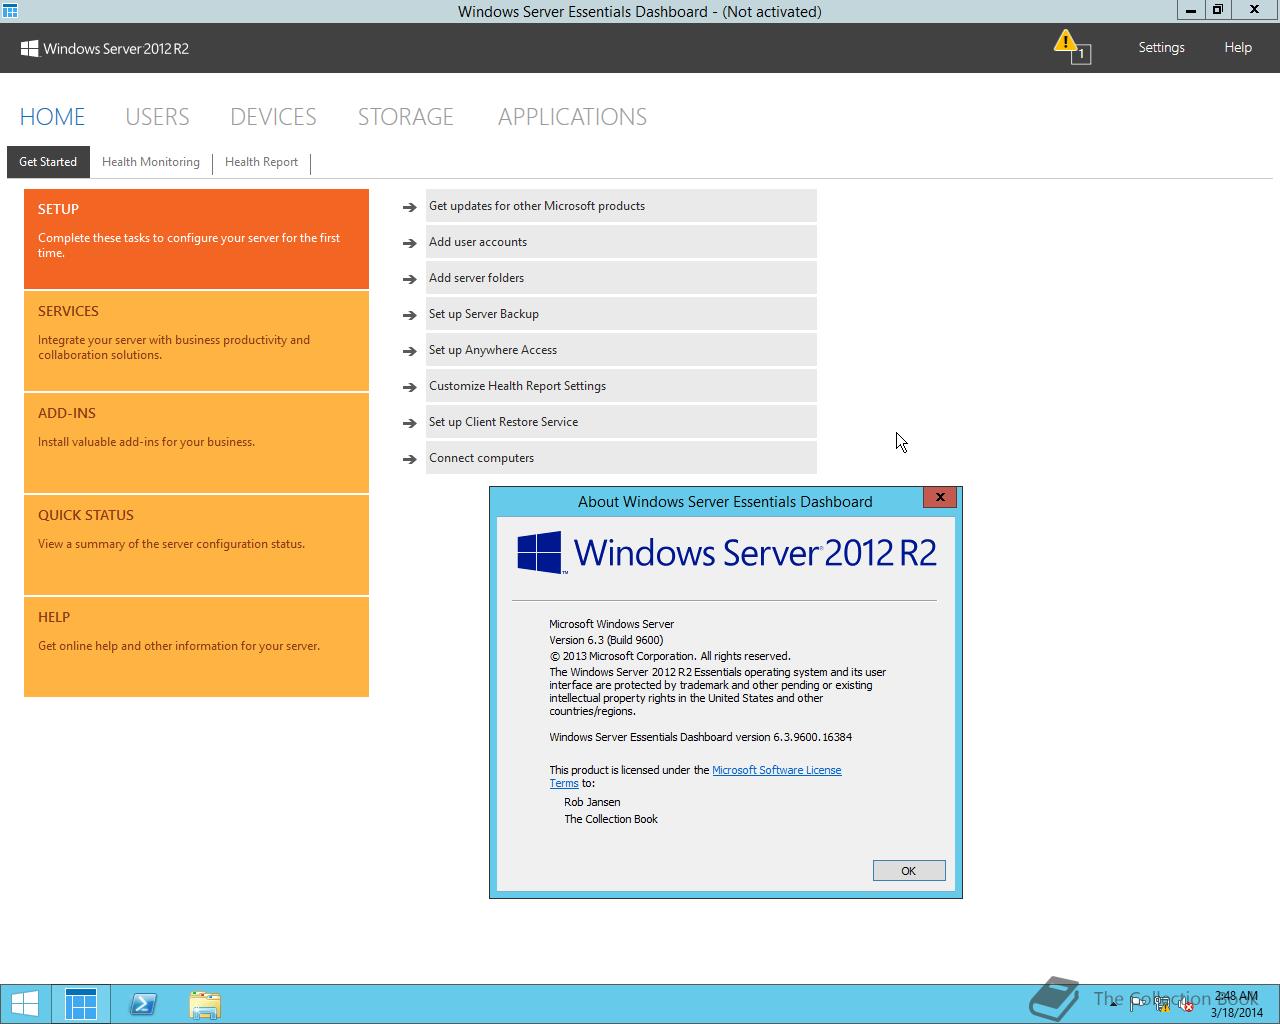Click OK in the About dialog
The image size is (1280, 1024).
tap(909, 871)
